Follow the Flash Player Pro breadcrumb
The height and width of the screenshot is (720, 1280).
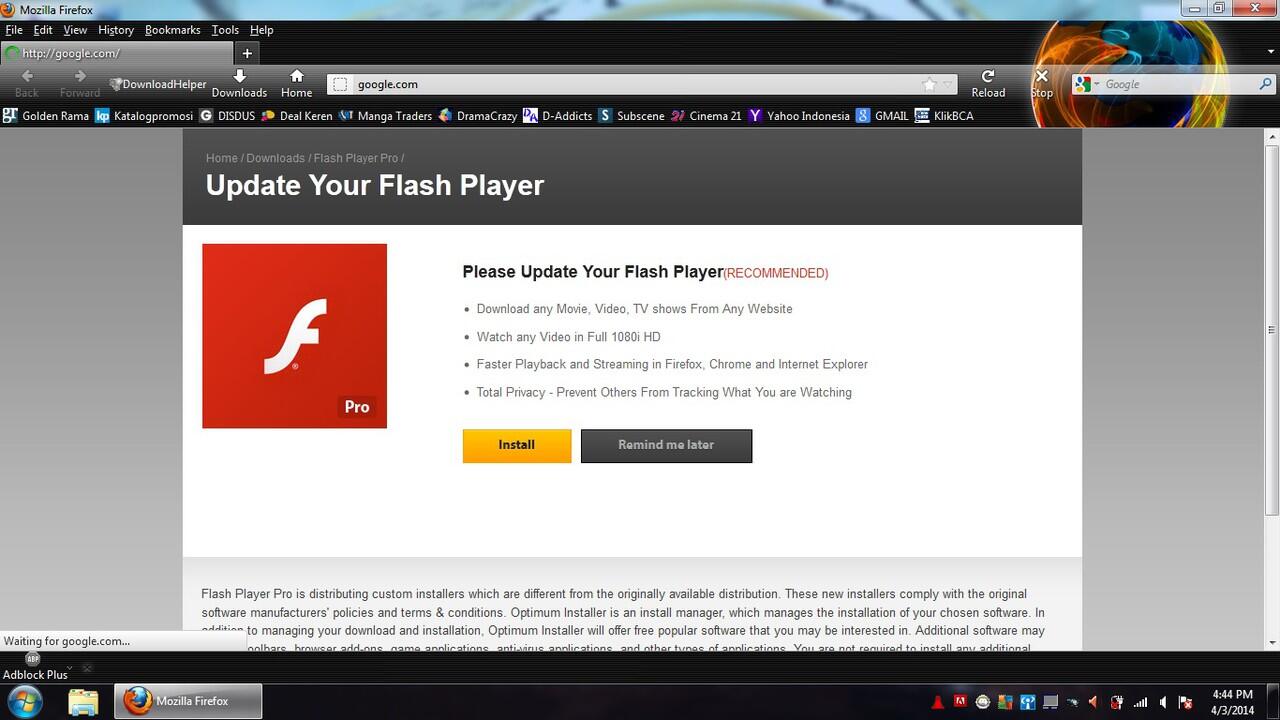coord(356,158)
